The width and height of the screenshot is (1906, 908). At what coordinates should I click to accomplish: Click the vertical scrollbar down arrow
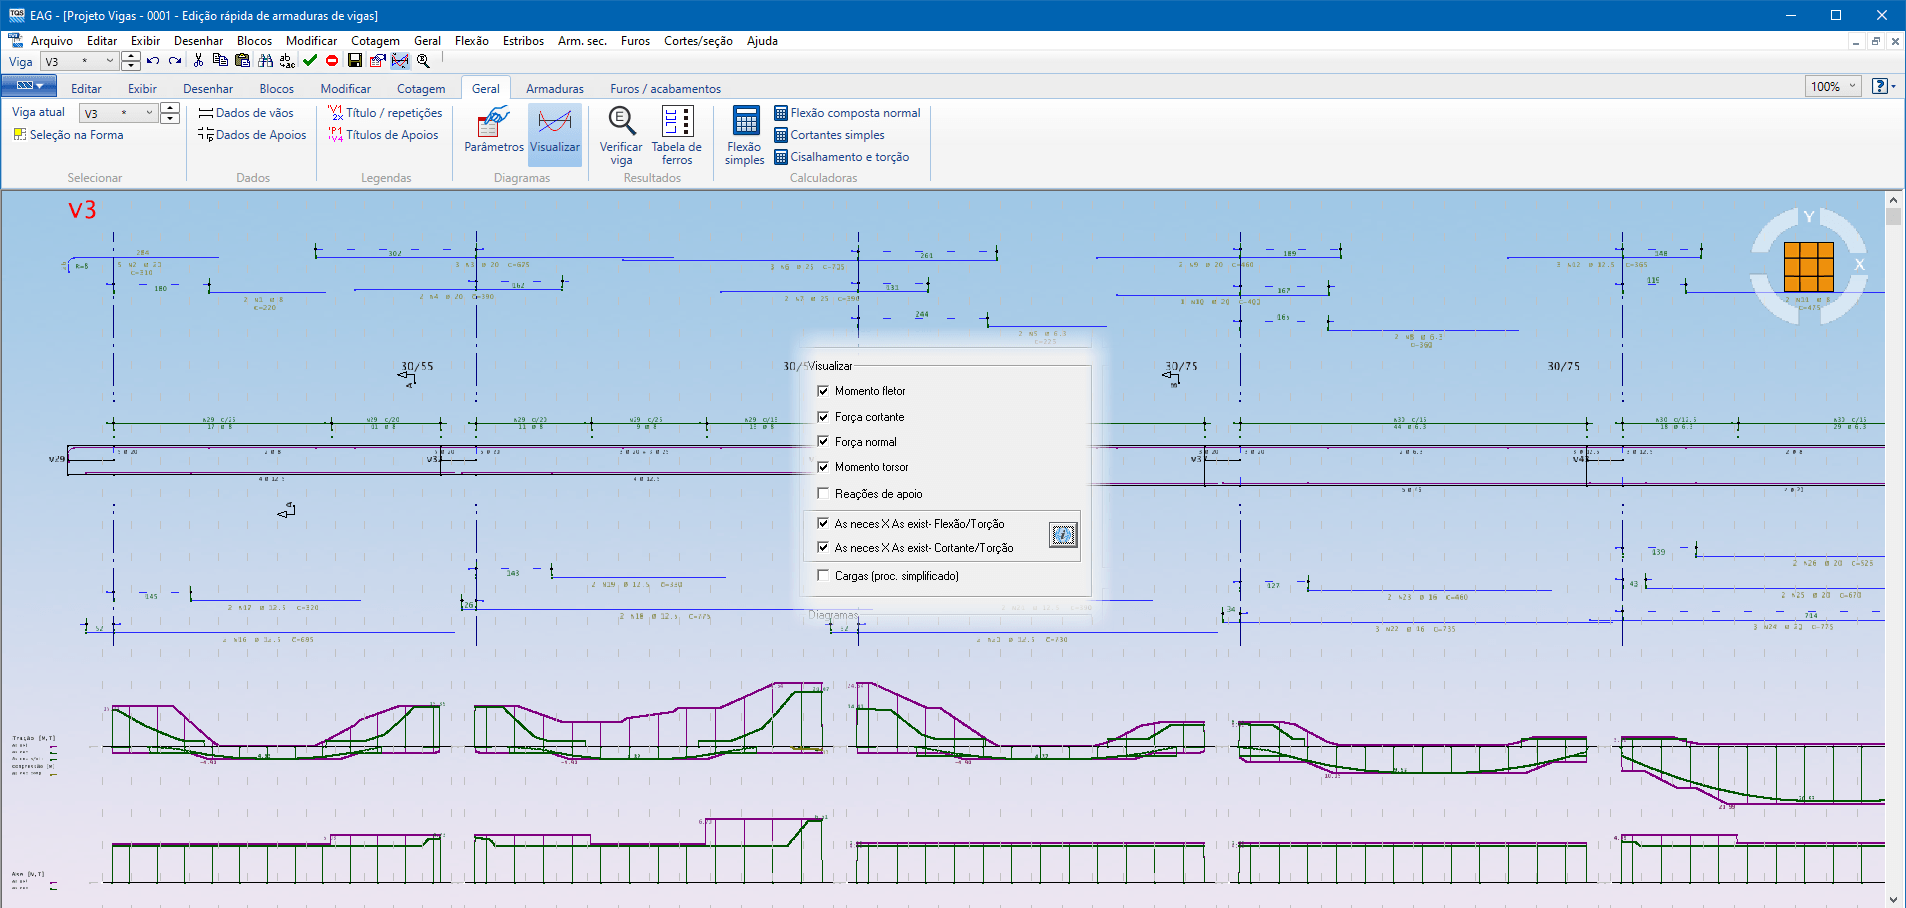coord(1893,900)
